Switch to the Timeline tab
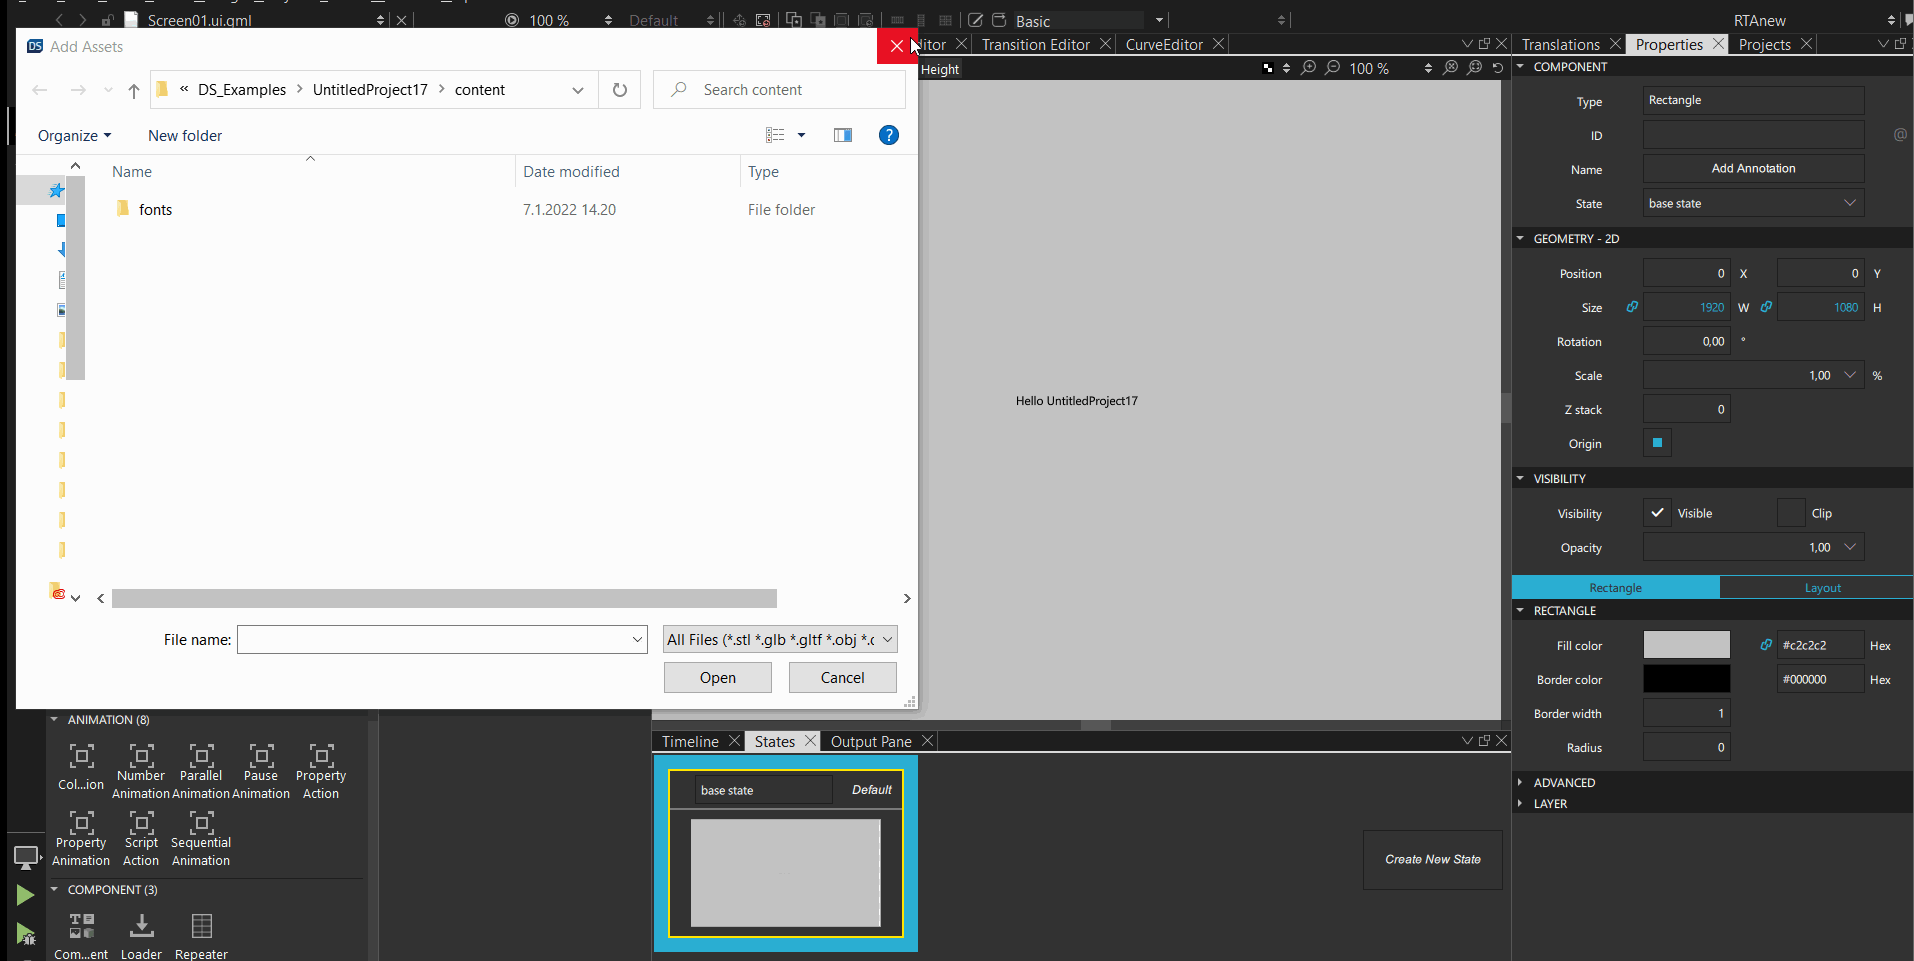The width and height of the screenshot is (1914, 961). click(x=690, y=742)
